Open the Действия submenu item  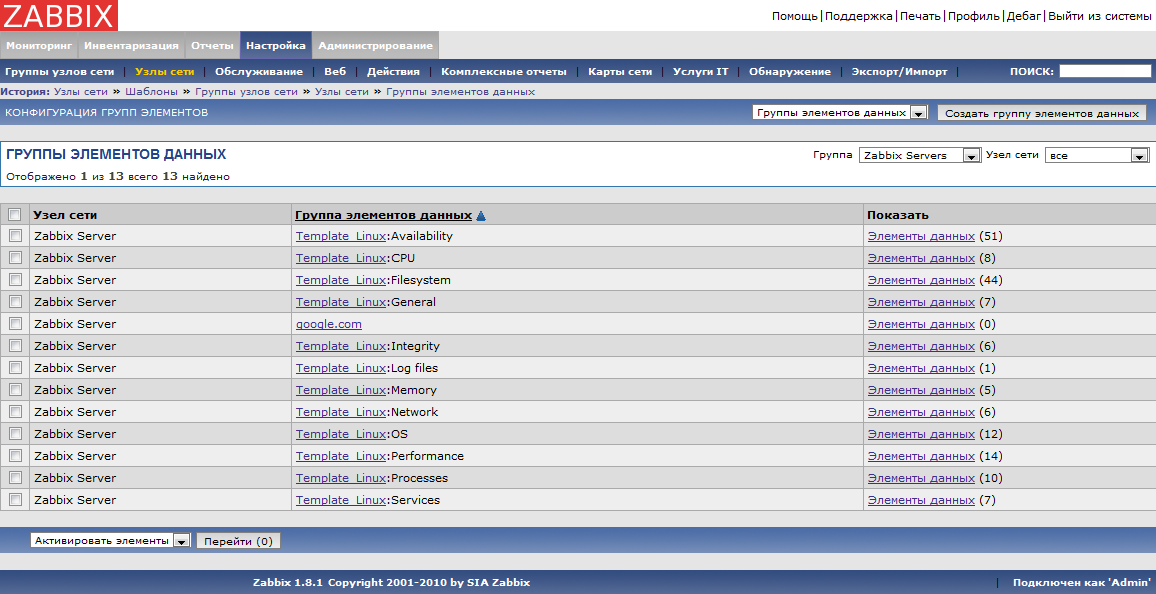(x=393, y=71)
